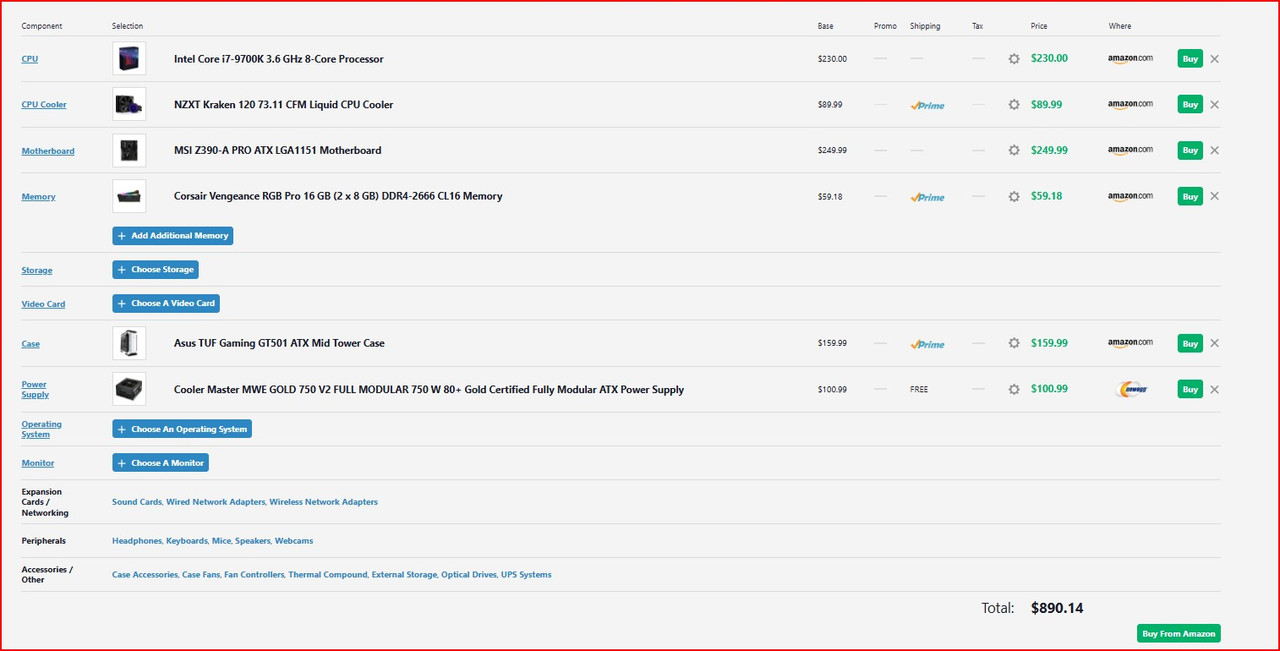
Task: Open price settings gear for NZXT Kraken 120
Action: [1014, 105]
